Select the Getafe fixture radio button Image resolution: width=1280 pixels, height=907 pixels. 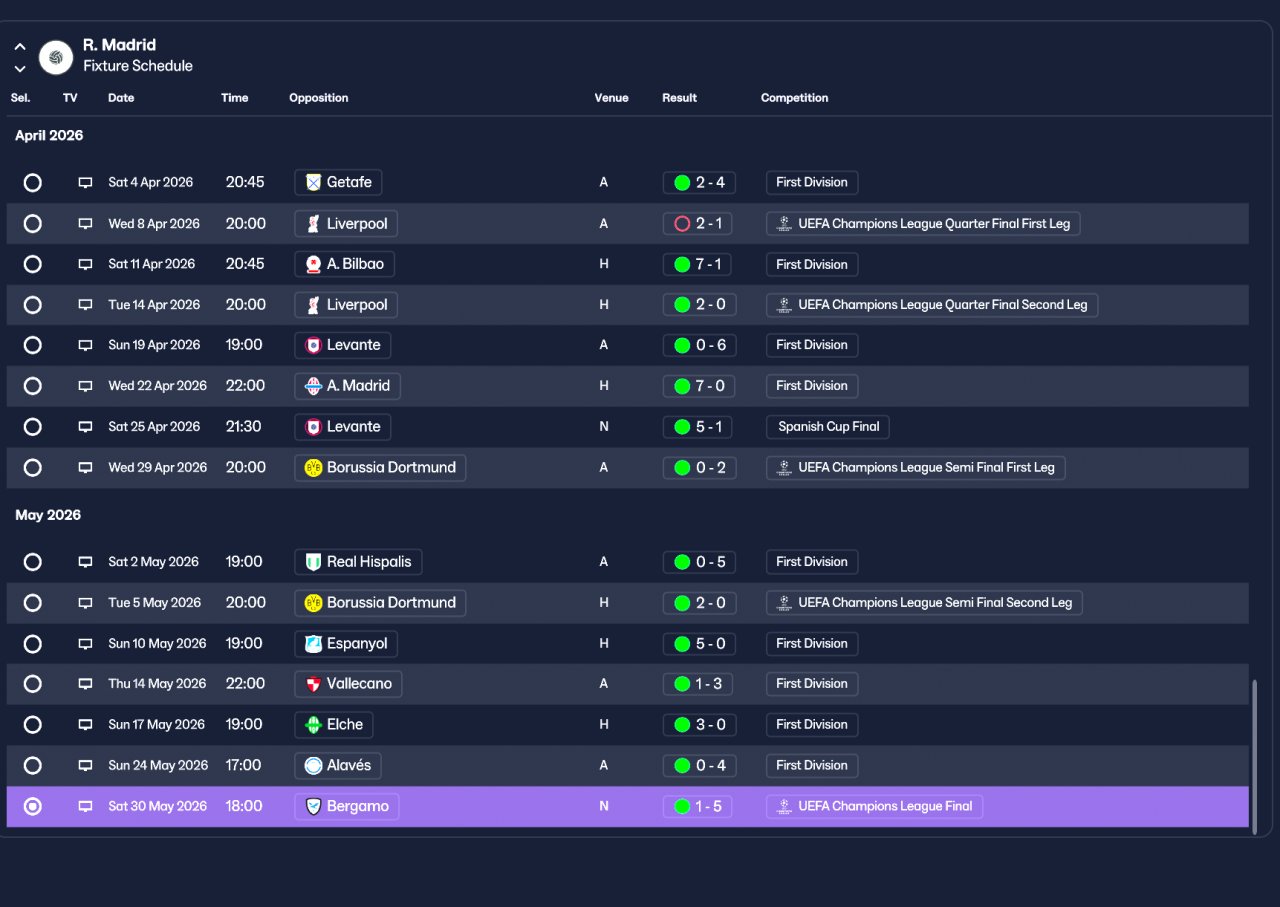click(x=33, y=183)
